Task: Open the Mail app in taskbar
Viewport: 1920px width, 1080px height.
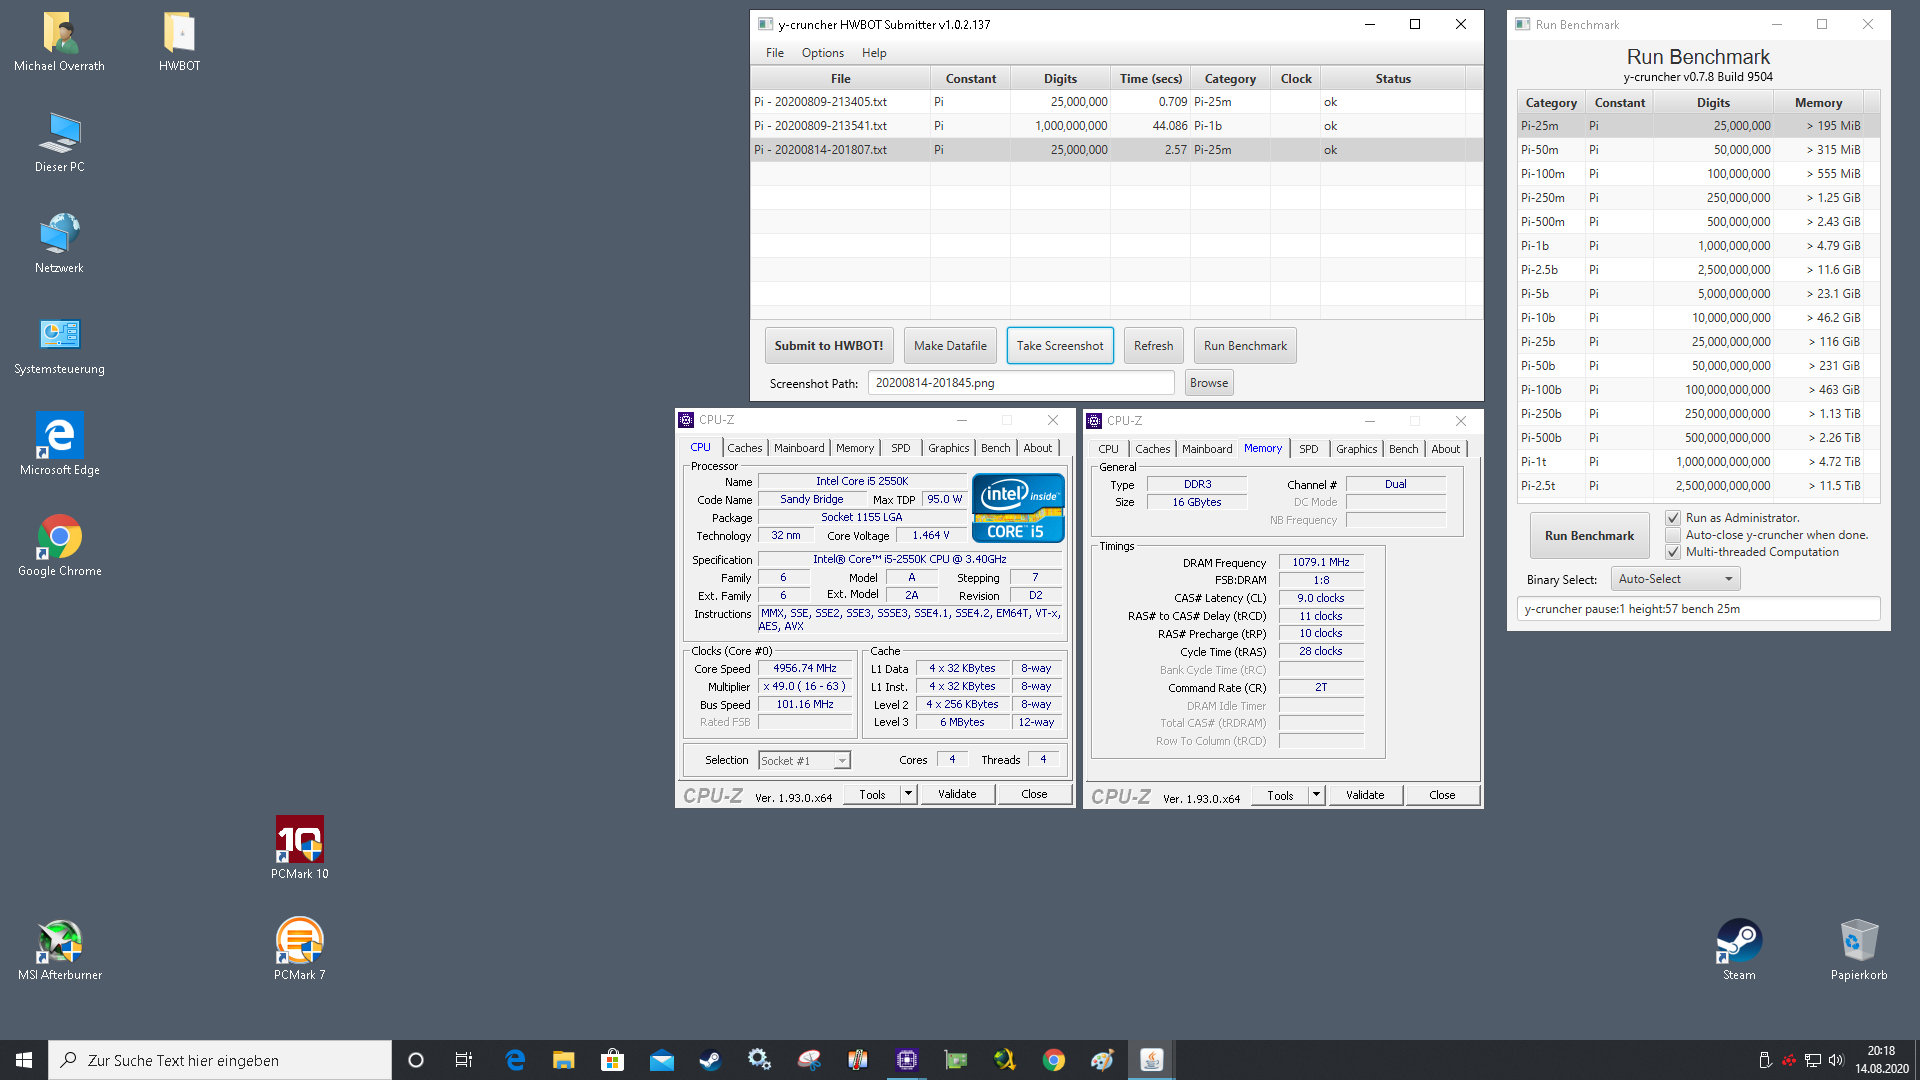Action: 661,1060
